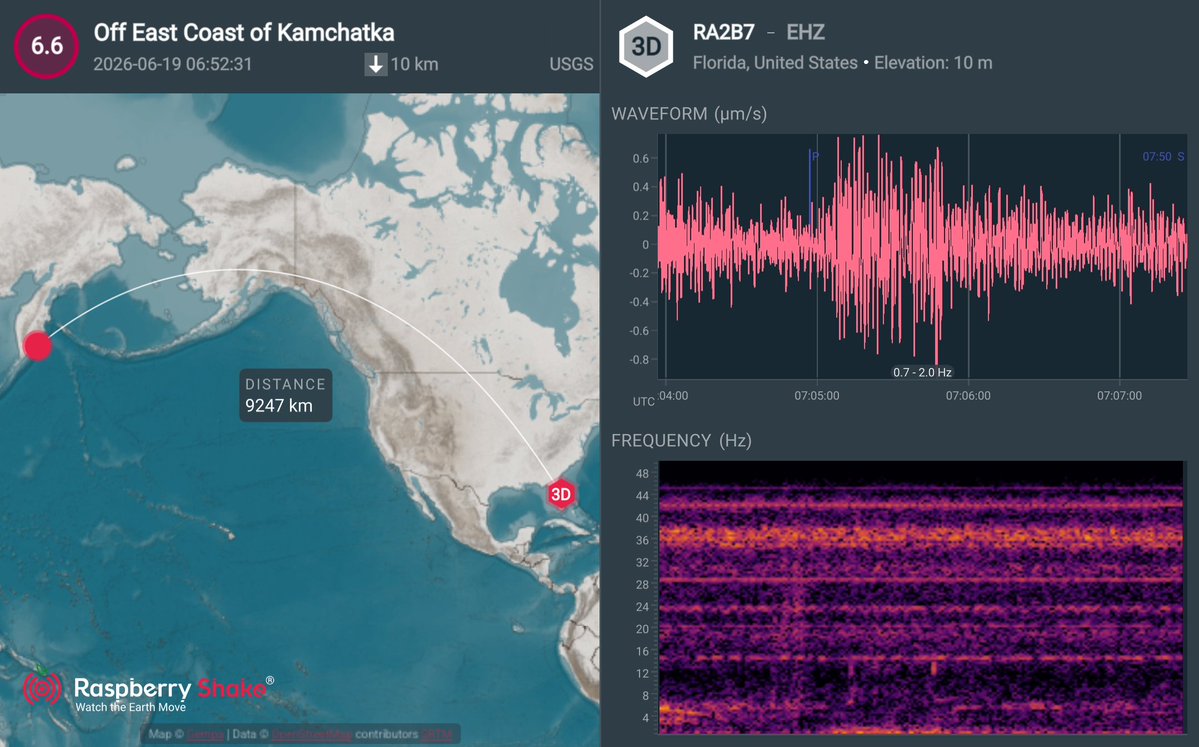Click the 07:50 S arrival label

click(x=1163, y=157)
